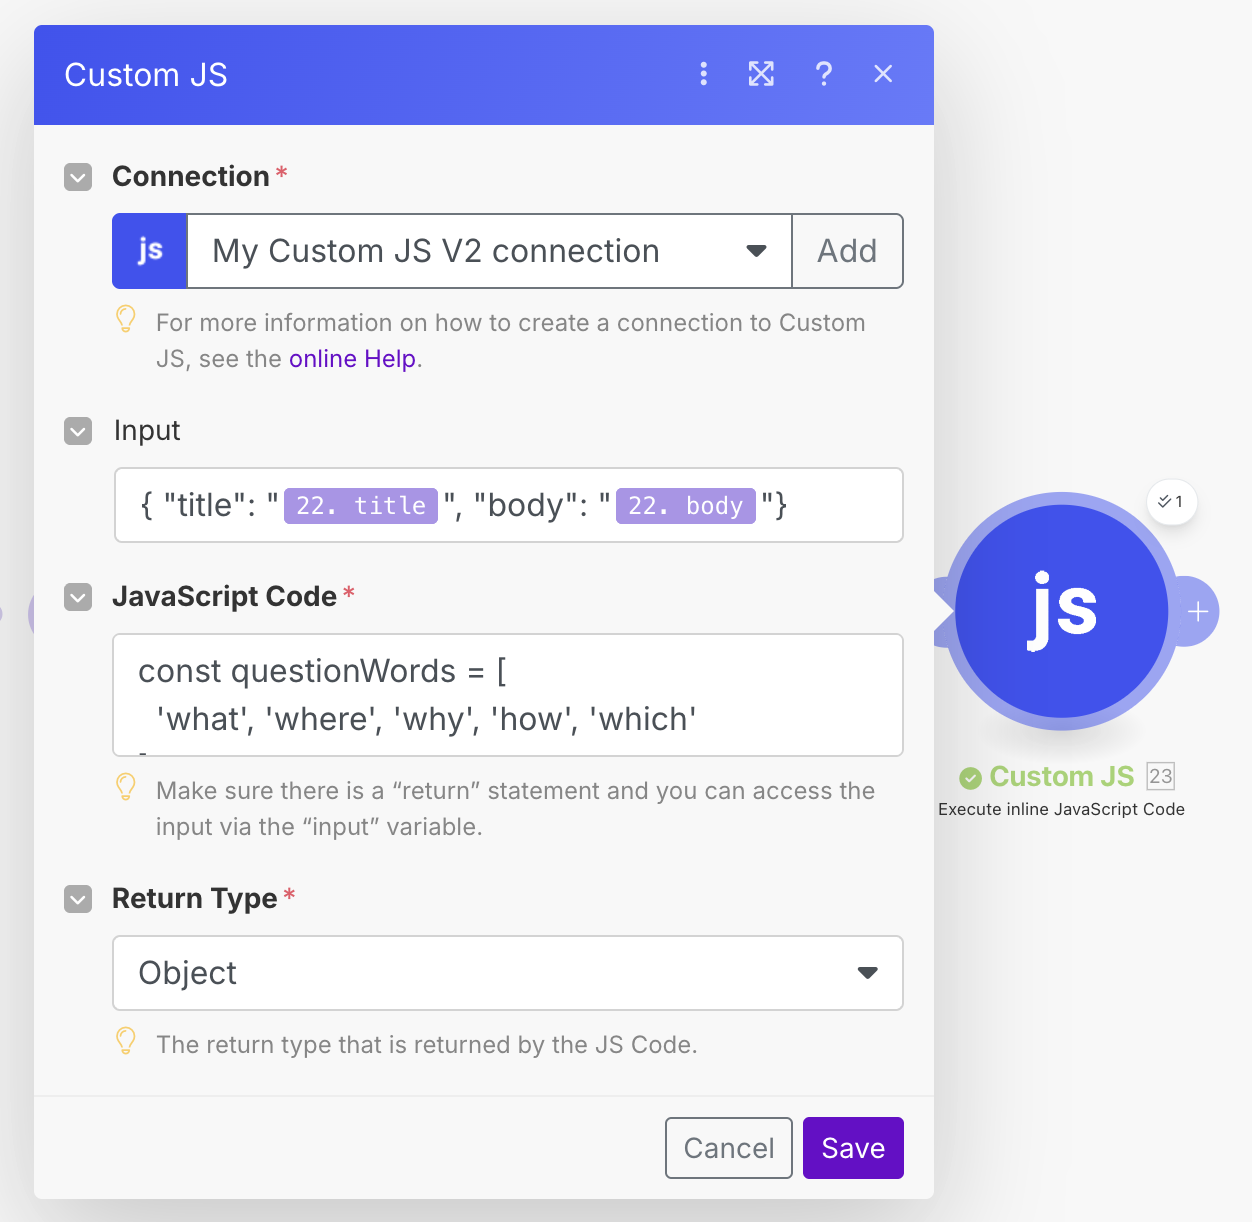This screenshot has height=1222, width=1252.
Task: Click the lightbulb tip icon under Connection
Action: click(x=125, y=320)
